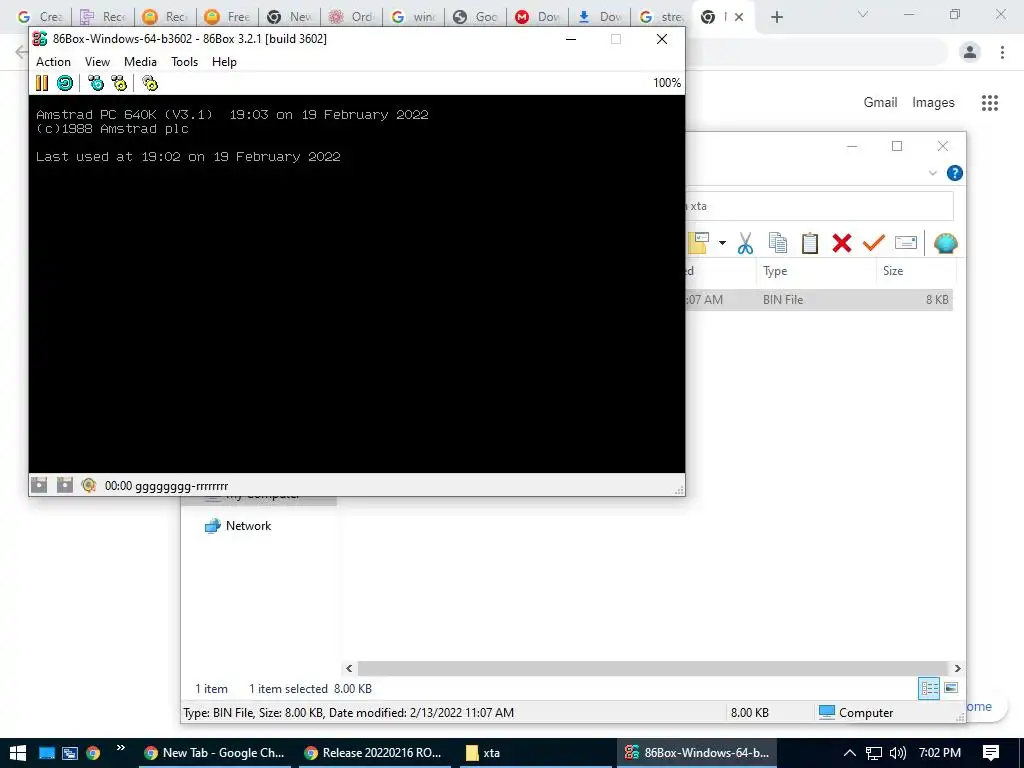The width and height of the screenshot is (1024, 768).
Task: Click the xta address bar in Explorer
Action: (820, 206)
